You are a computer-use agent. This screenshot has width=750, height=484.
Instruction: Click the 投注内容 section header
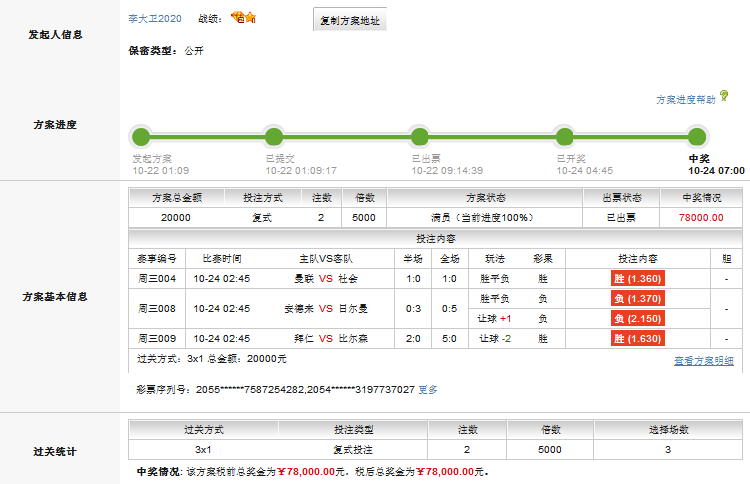(435, 238)
